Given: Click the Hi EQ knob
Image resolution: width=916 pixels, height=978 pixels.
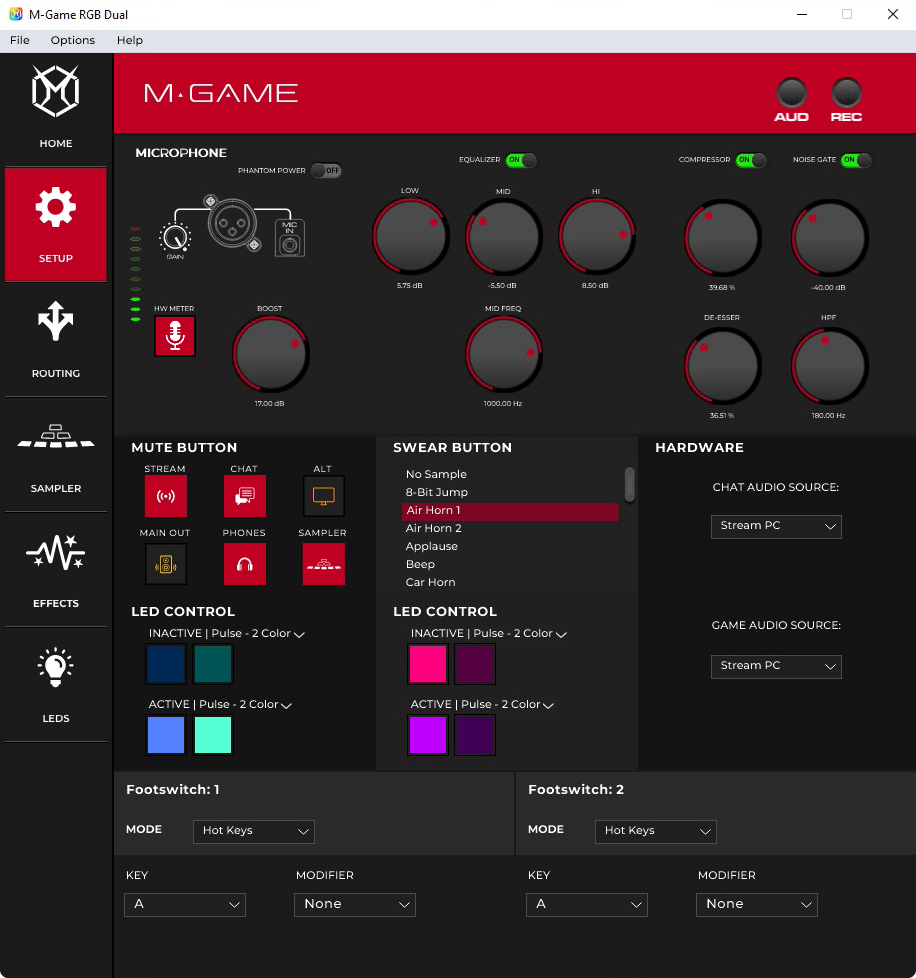Looking at the screenshot, I should pos(596,236).
